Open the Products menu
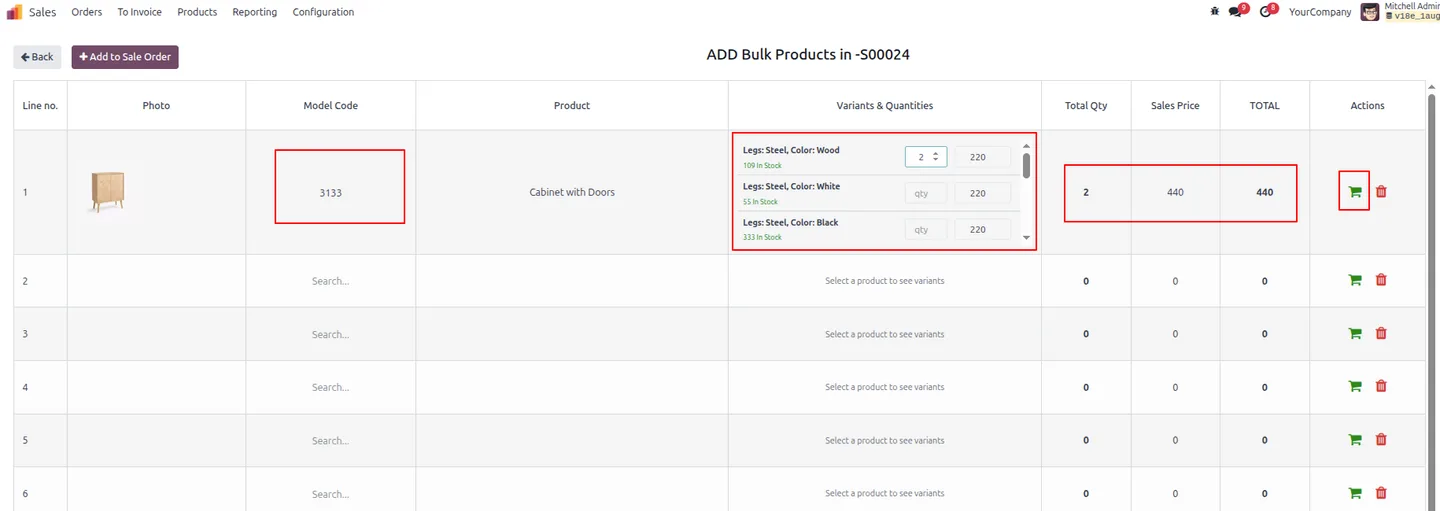This screenshot has width=1440, height=511. [x=197, y=12]
